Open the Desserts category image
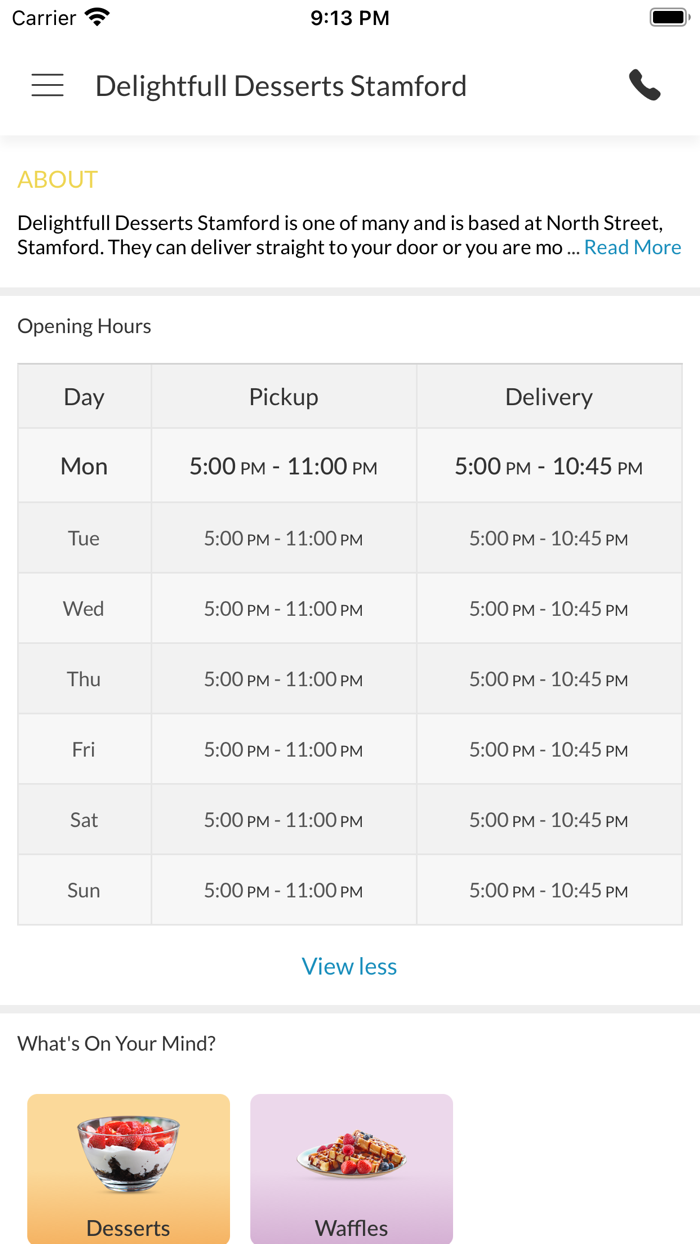 click(x=129, y=1155)
